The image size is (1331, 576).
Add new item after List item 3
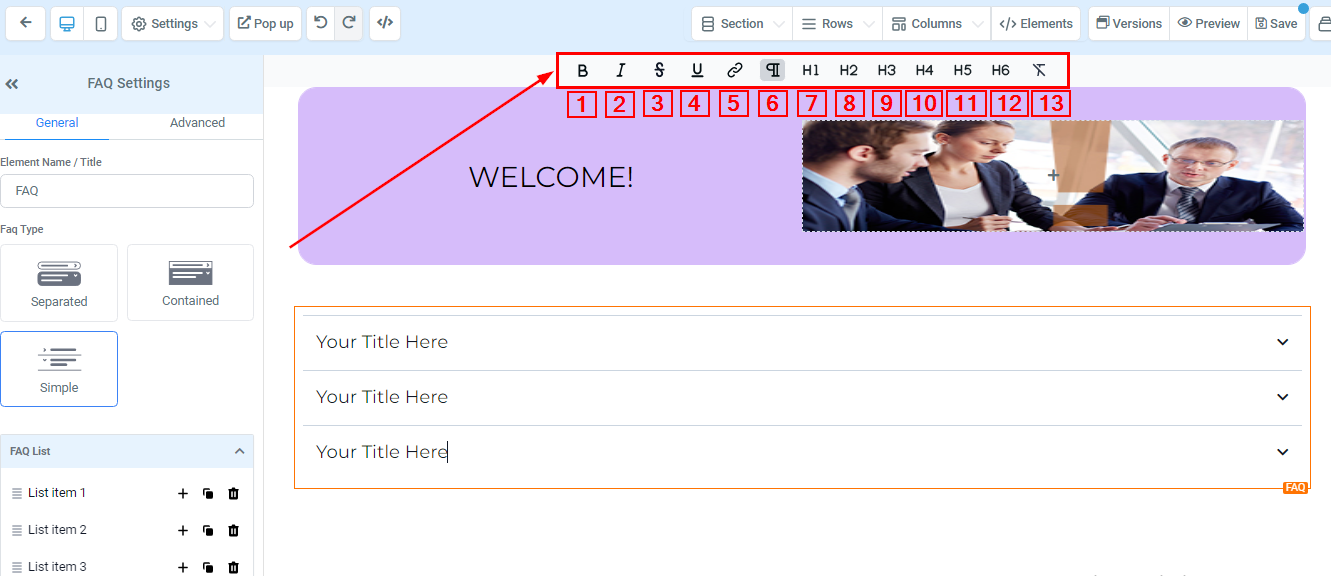coord(183,567)
